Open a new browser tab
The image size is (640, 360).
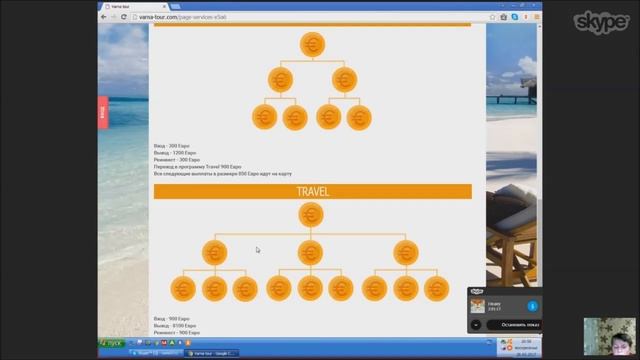tap(176, 6)
